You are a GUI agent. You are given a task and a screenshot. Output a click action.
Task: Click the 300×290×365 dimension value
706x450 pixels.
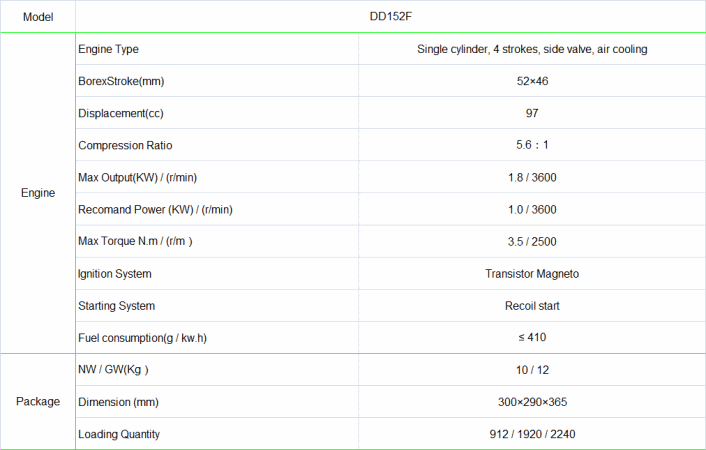pyautogui.click(x=532, y=402)
